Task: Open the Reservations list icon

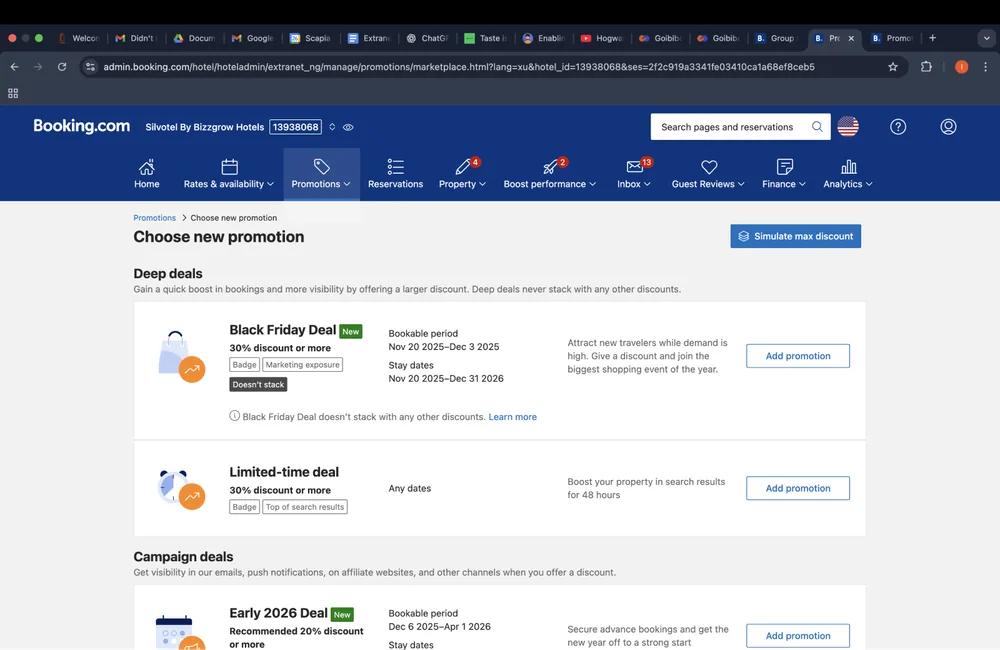Action: 395,166
